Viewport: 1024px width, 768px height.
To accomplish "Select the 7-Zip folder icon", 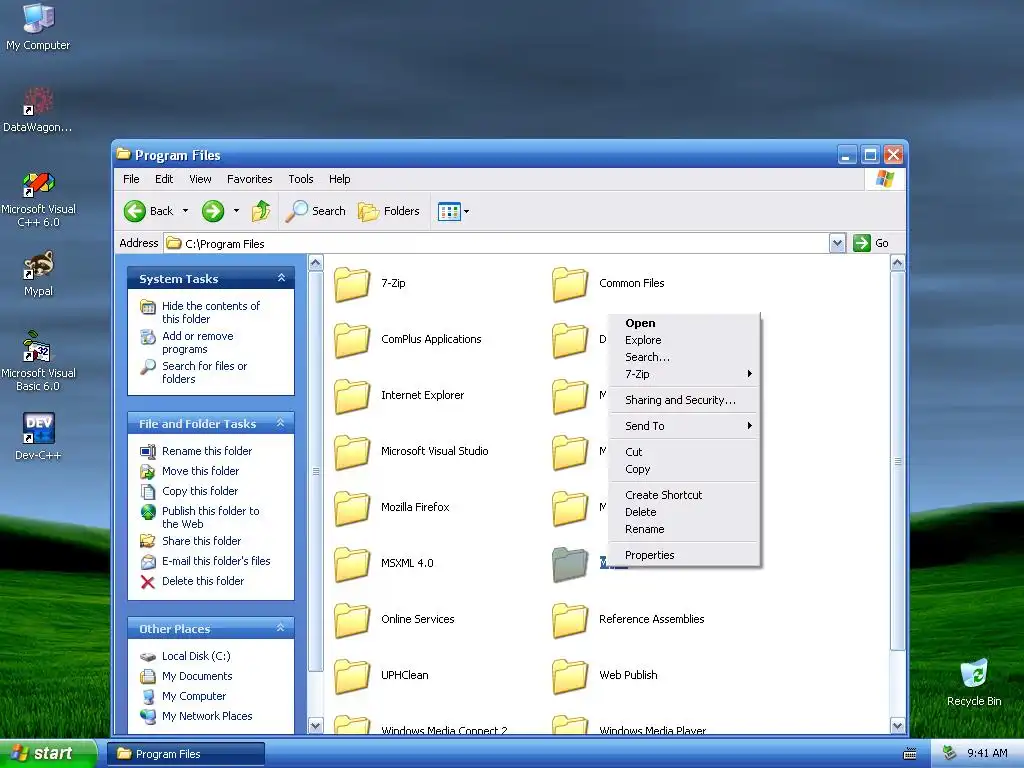I will [352, 284].
